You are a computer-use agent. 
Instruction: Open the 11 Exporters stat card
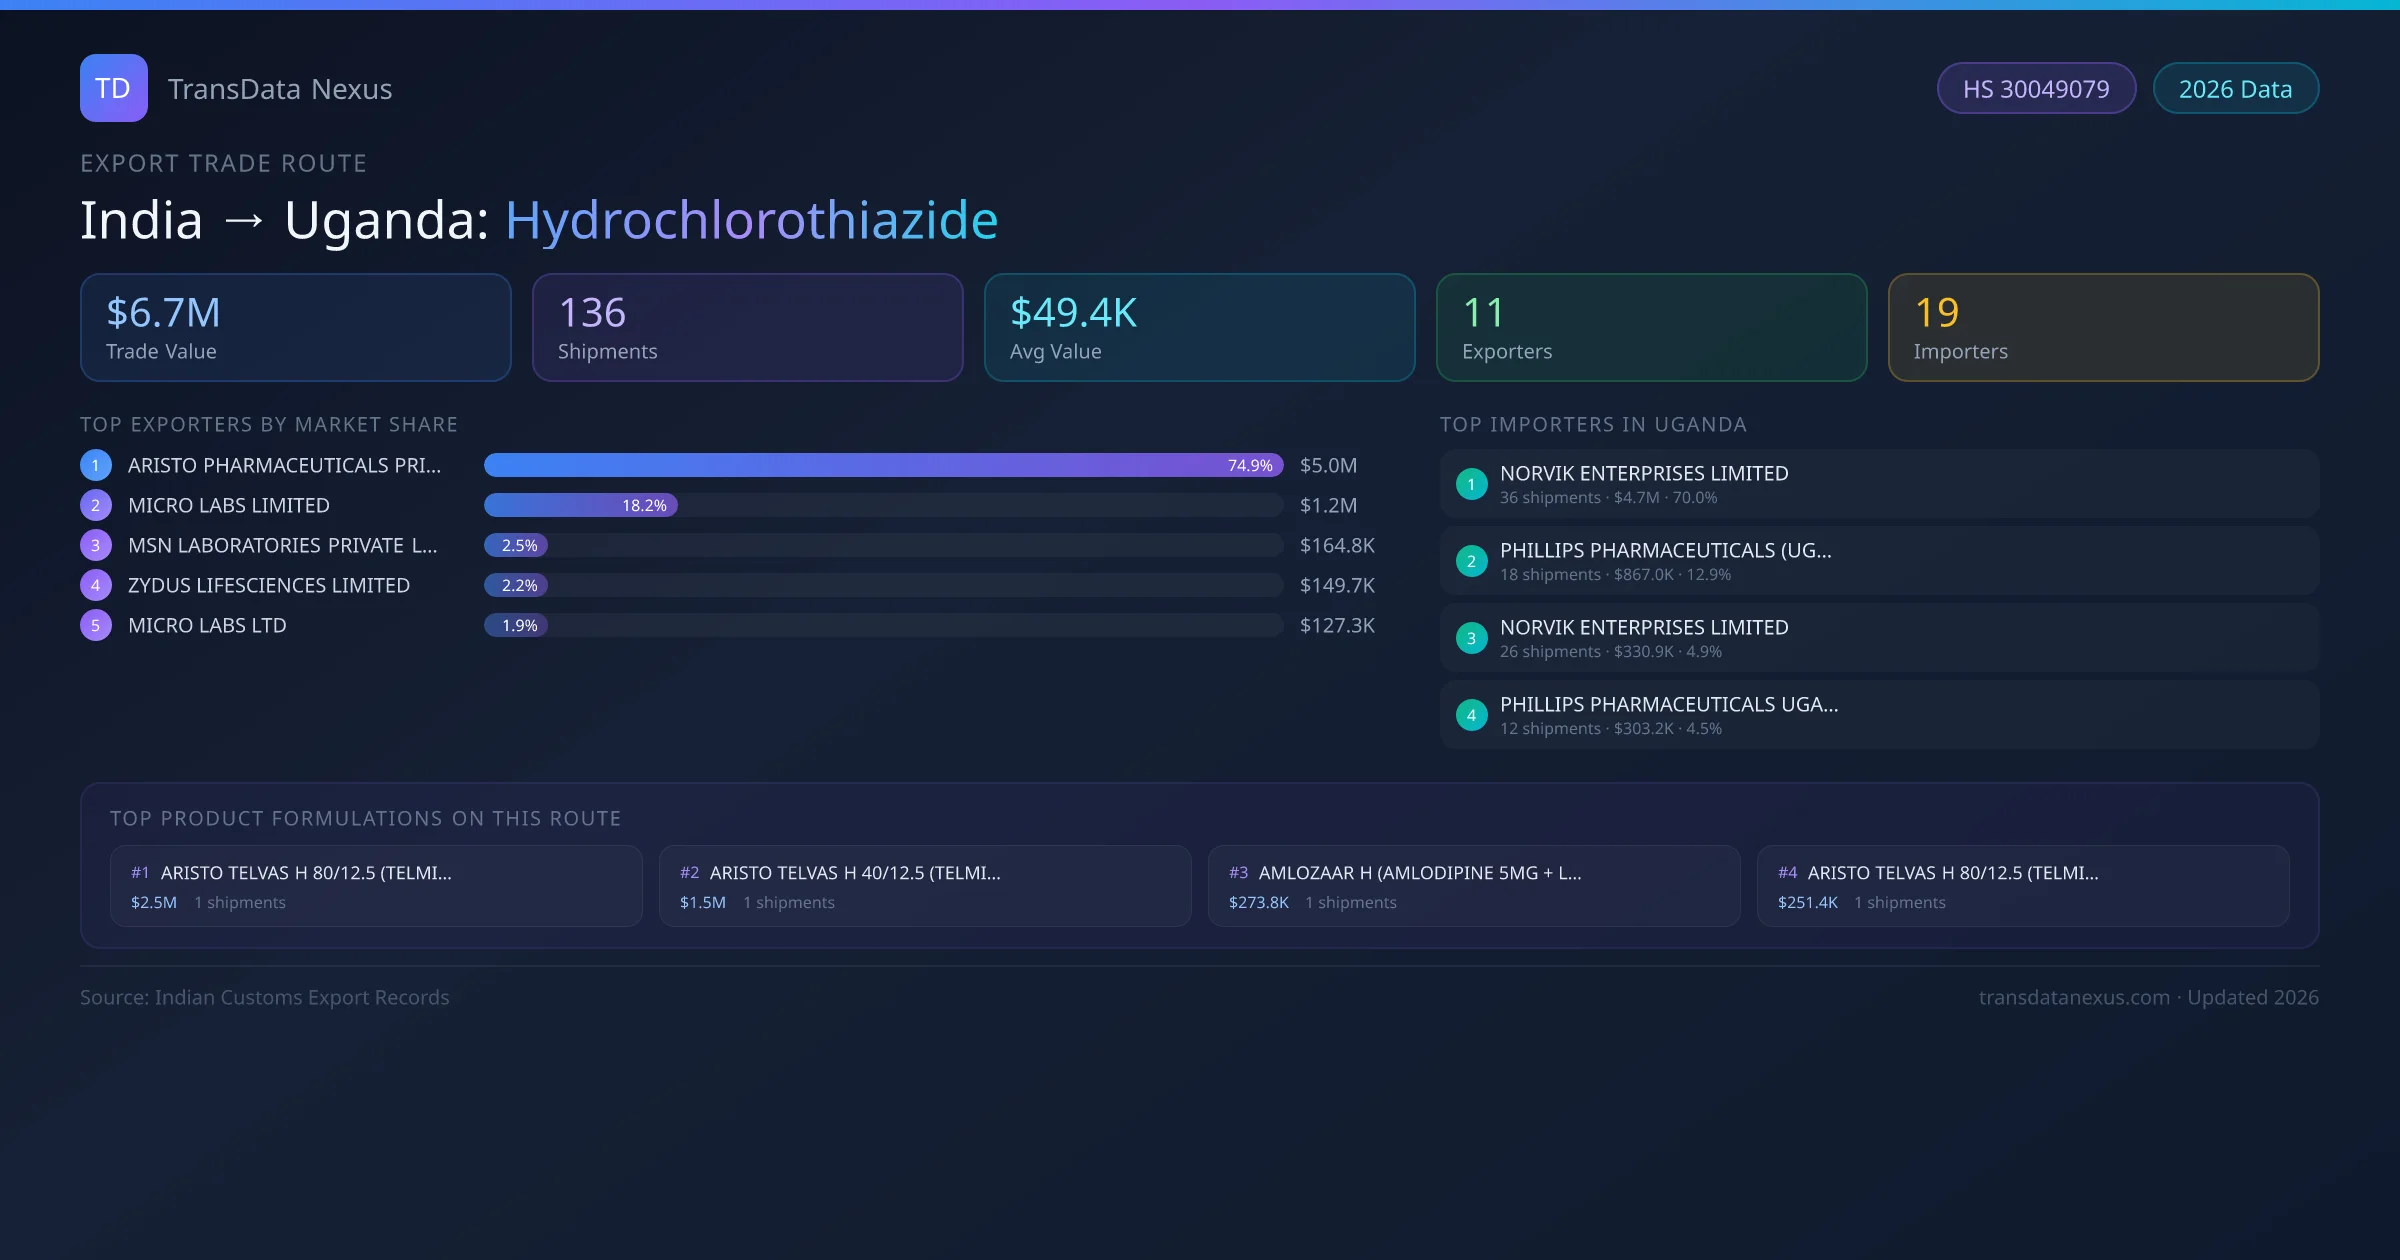(1651, 328)
